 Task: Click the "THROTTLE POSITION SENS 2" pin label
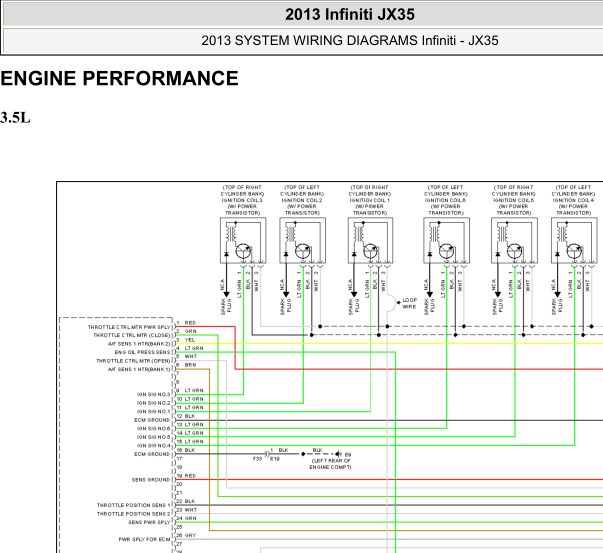133,514
